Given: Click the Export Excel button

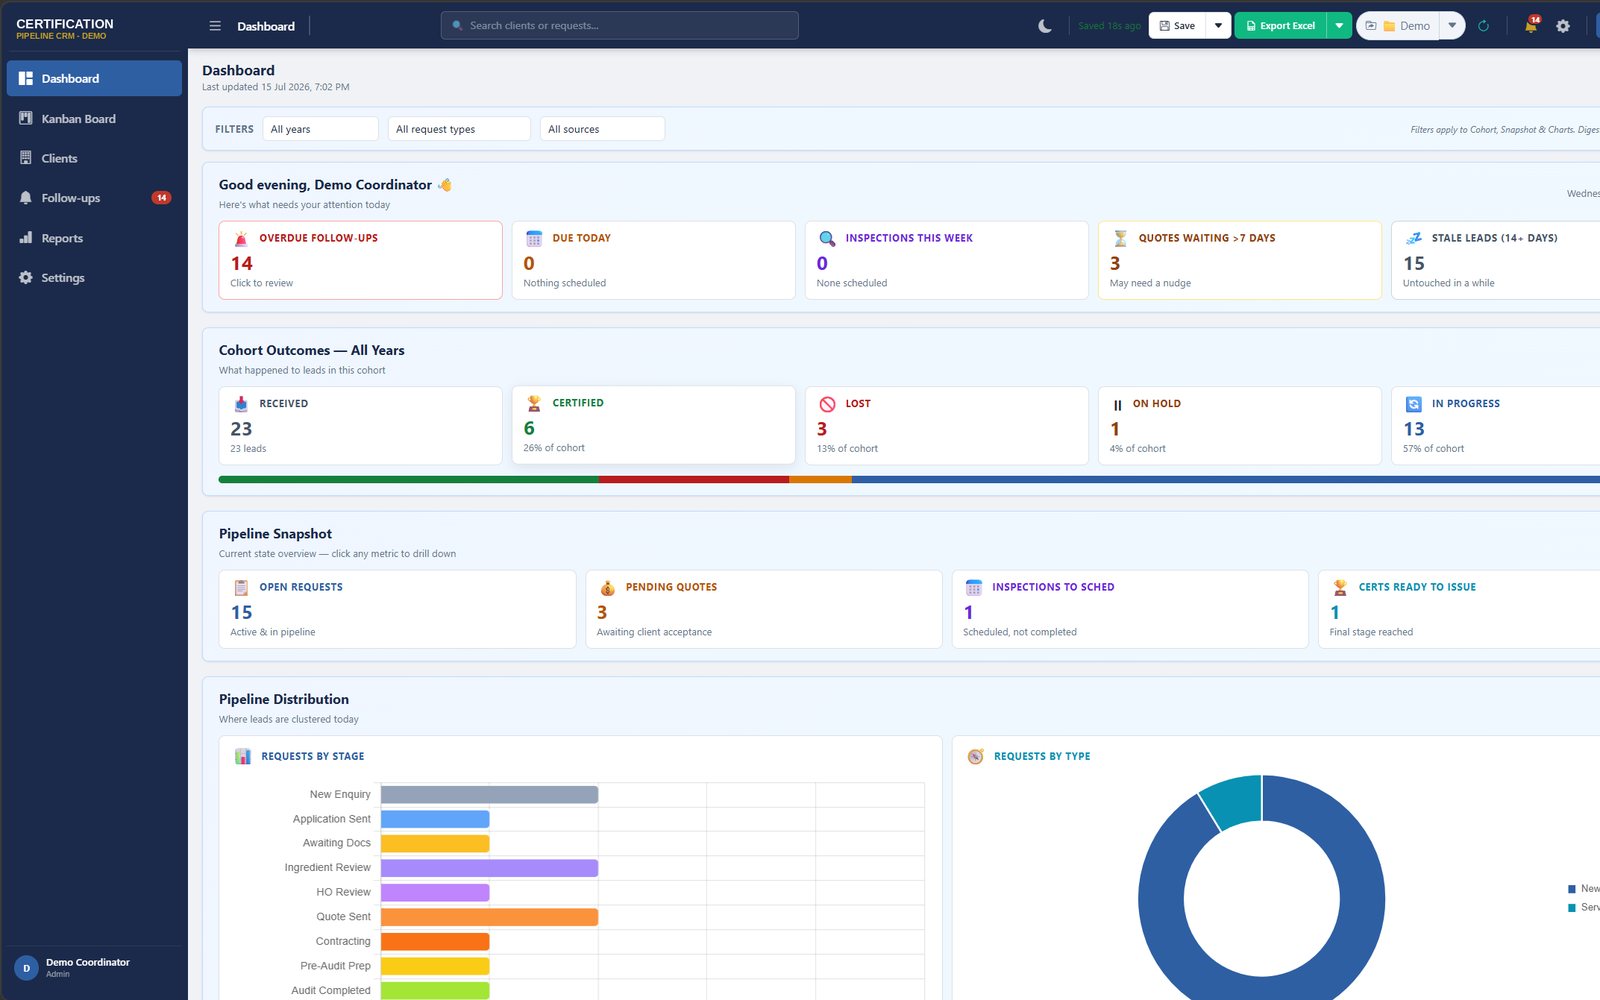Looking at the screenshot, I should [1280, 26].
